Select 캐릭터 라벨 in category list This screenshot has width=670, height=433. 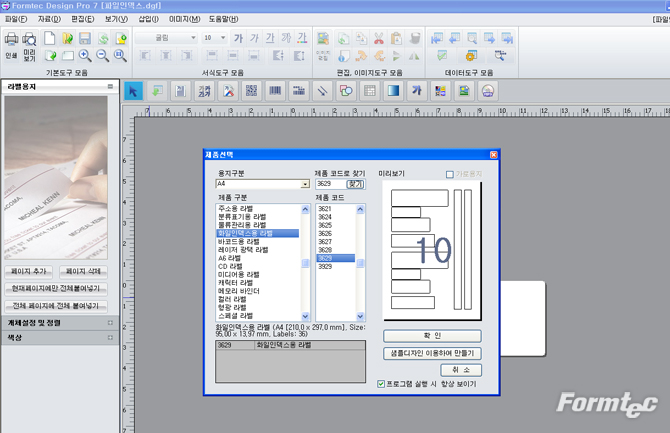coord(236,283)
